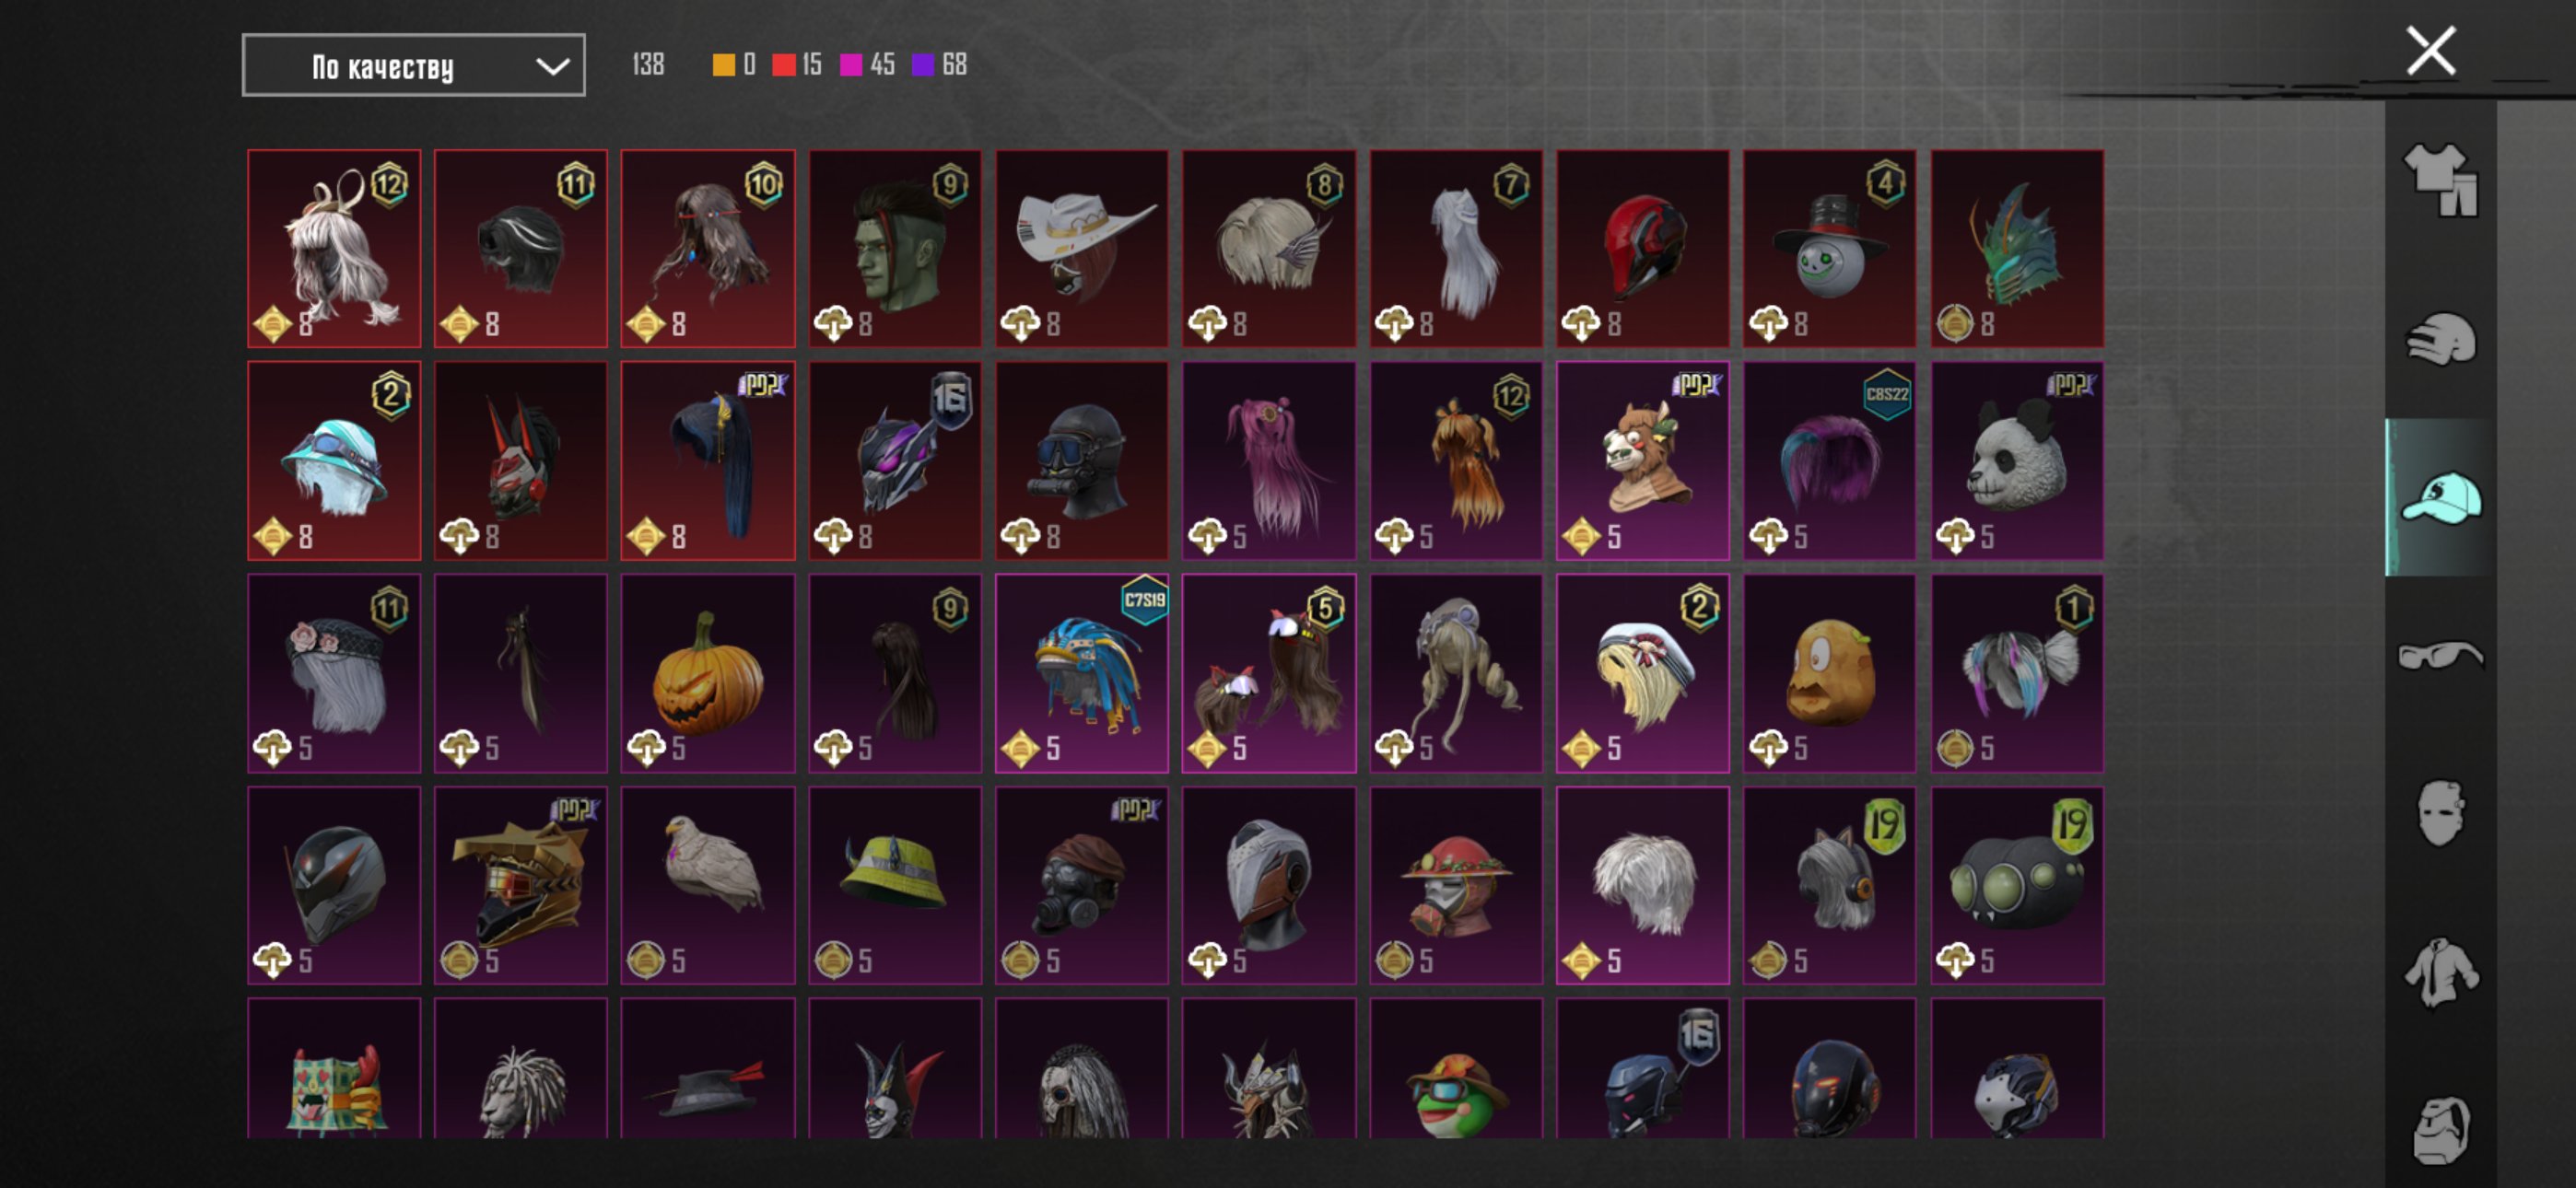Select the jack-o'-lantern pumpkin head item
The width and height of the screenshot is (2576, 1188).
pyautogui.click(x=707, y=672)
